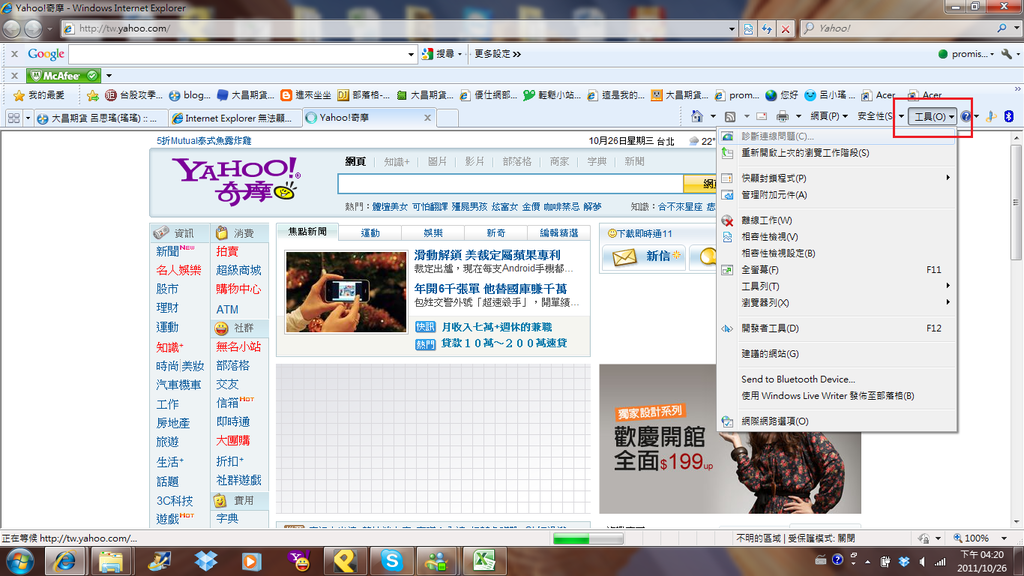The width and height of the screenshot is (1024, 576).
Task: Select the 運動 news tab
Action: [x=370, y=233]
